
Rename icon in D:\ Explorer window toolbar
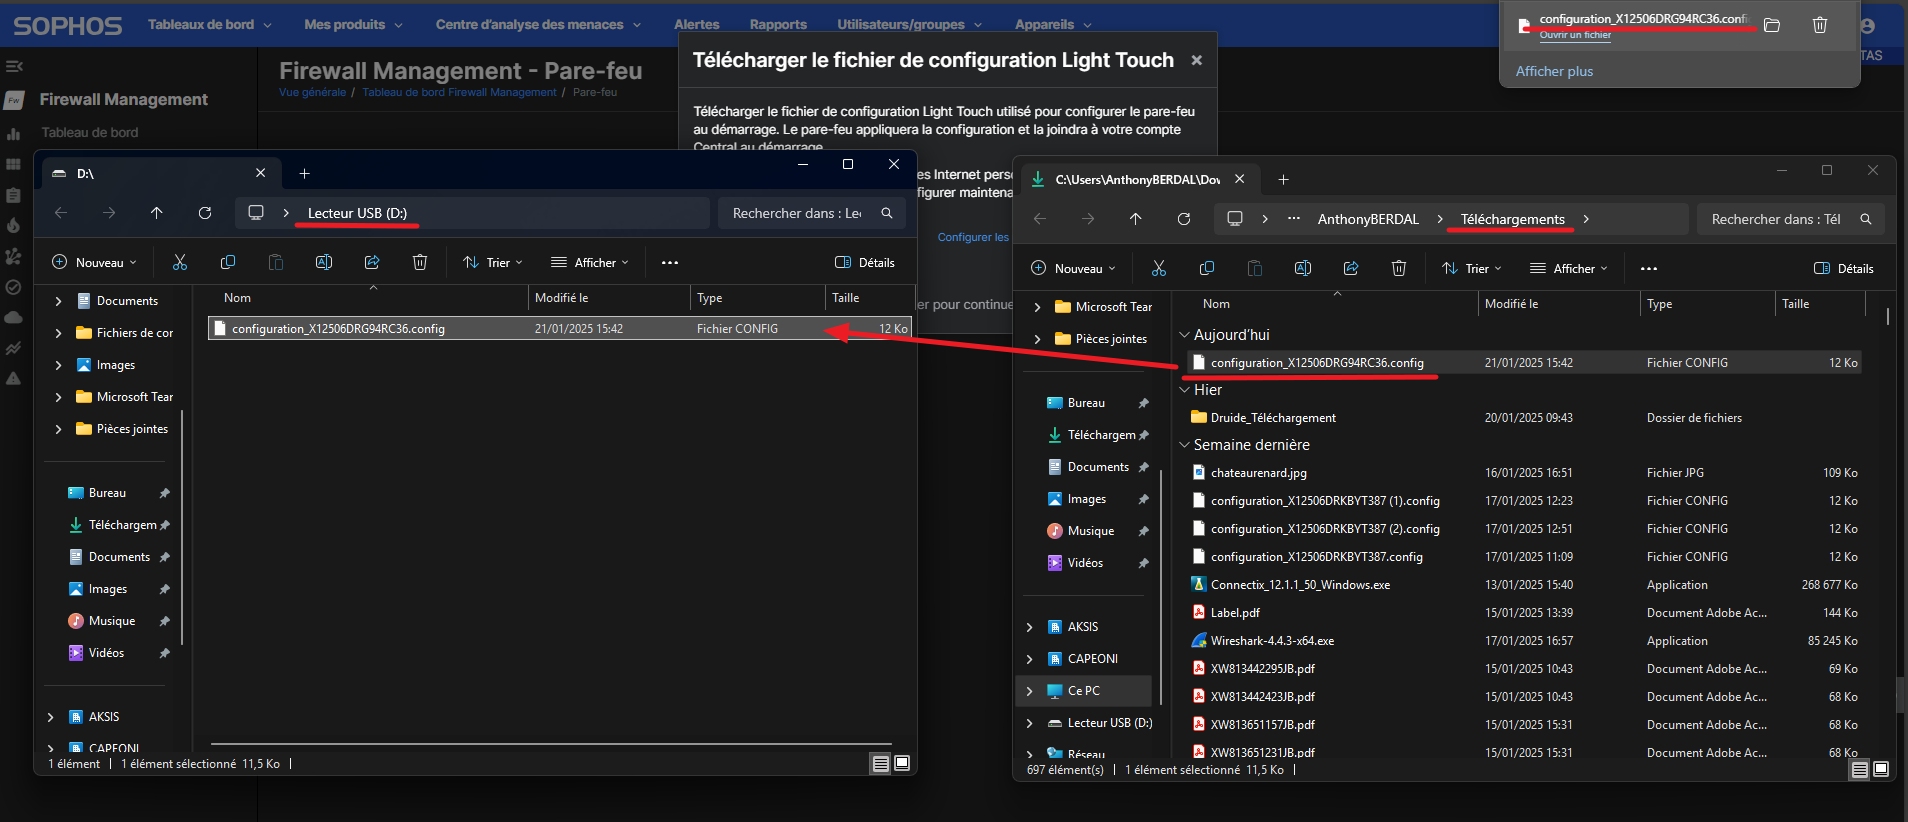[x=324, y=262]
